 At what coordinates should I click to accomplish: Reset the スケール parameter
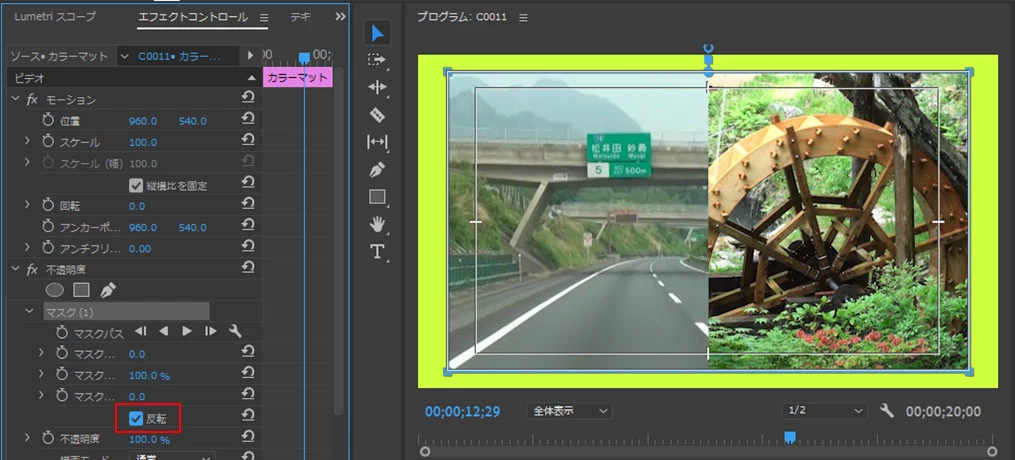(248, 140)
